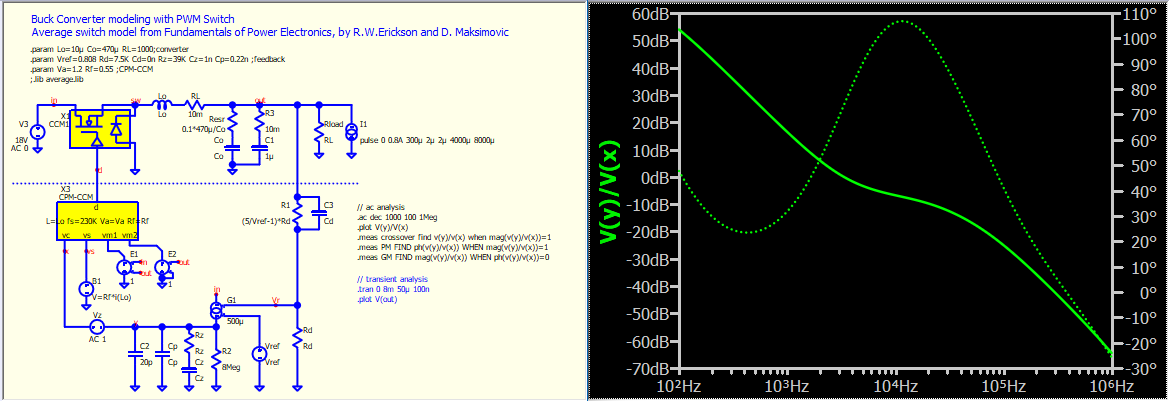Screen dimensions: 1169x401
Task: Click the '.meas crossover' directive line
Action: click(x=454, y=236)
